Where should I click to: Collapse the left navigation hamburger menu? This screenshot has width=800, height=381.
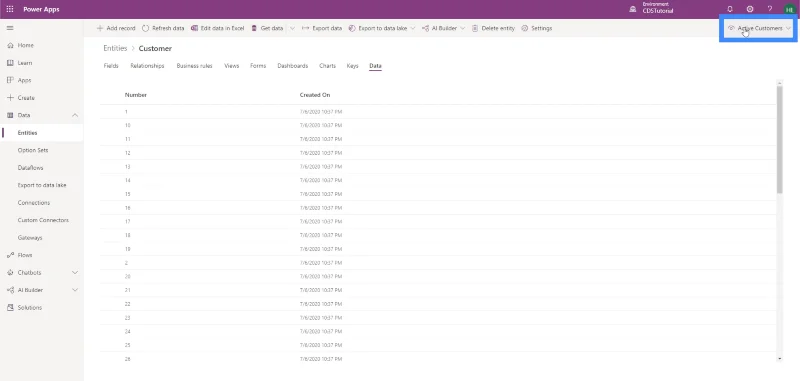pyautogui.click(x=10, y=28)
